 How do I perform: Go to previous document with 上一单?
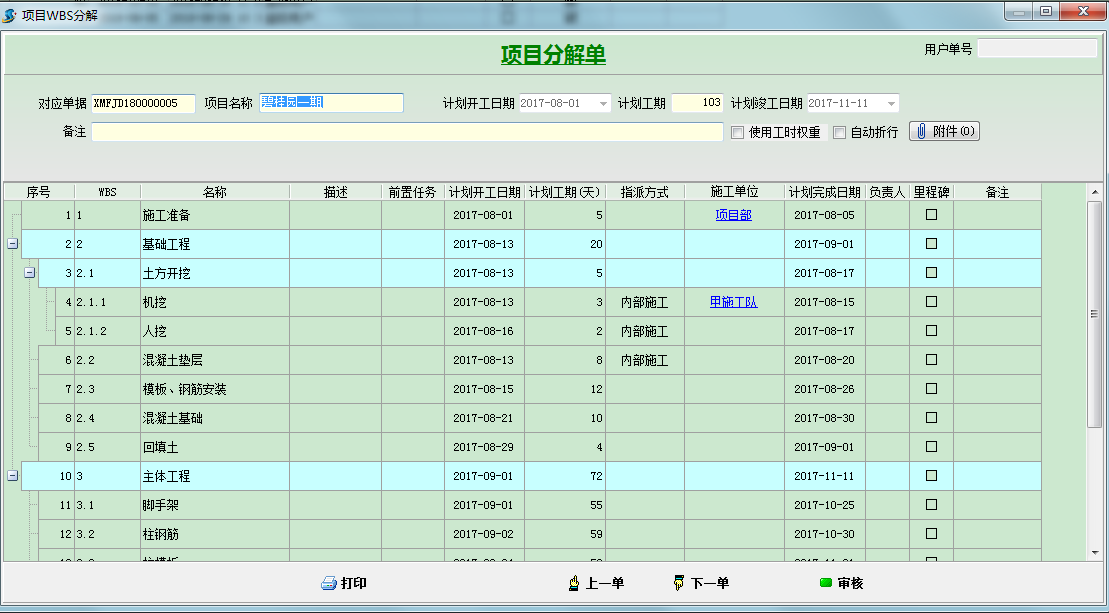[x=595, y=583]
